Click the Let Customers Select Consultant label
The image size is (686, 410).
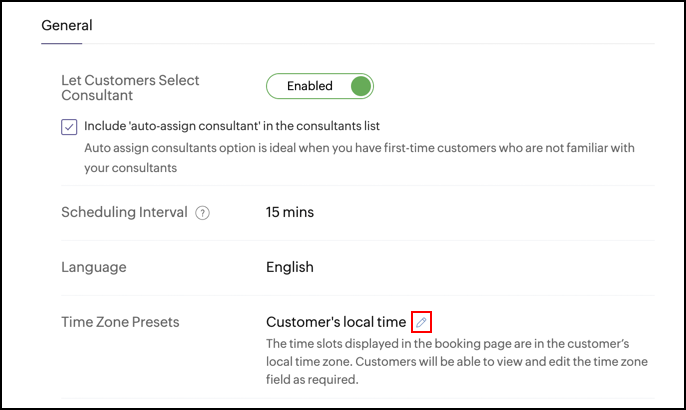130,88
